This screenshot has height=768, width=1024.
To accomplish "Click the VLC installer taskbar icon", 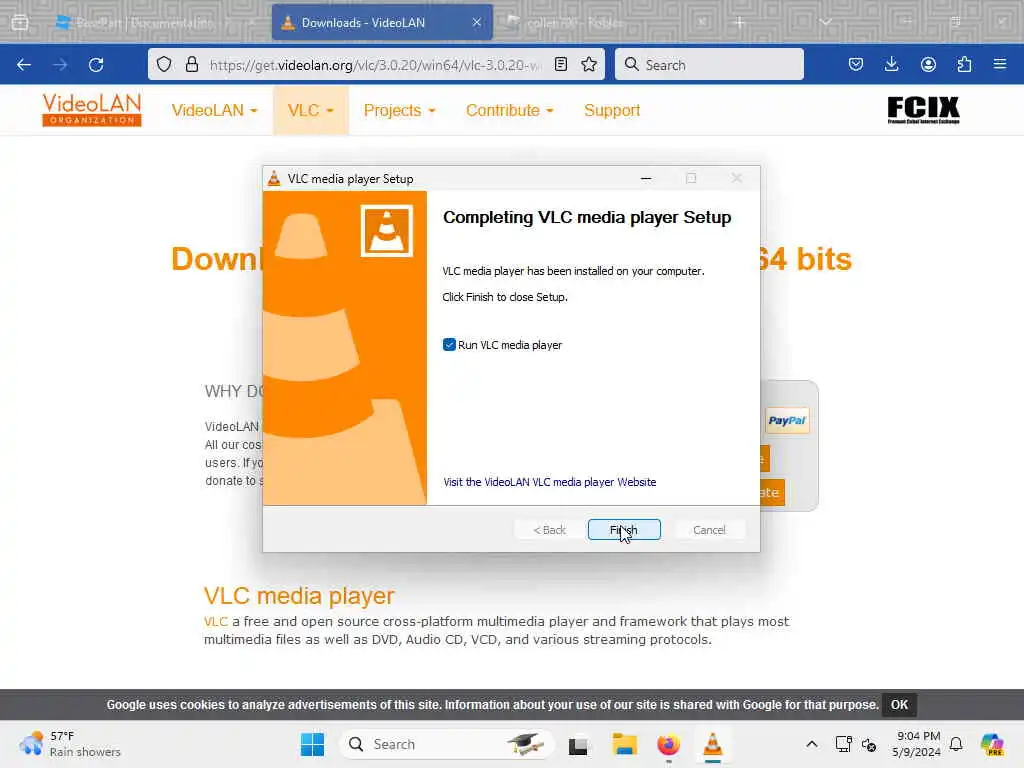I will coord(712,744).
